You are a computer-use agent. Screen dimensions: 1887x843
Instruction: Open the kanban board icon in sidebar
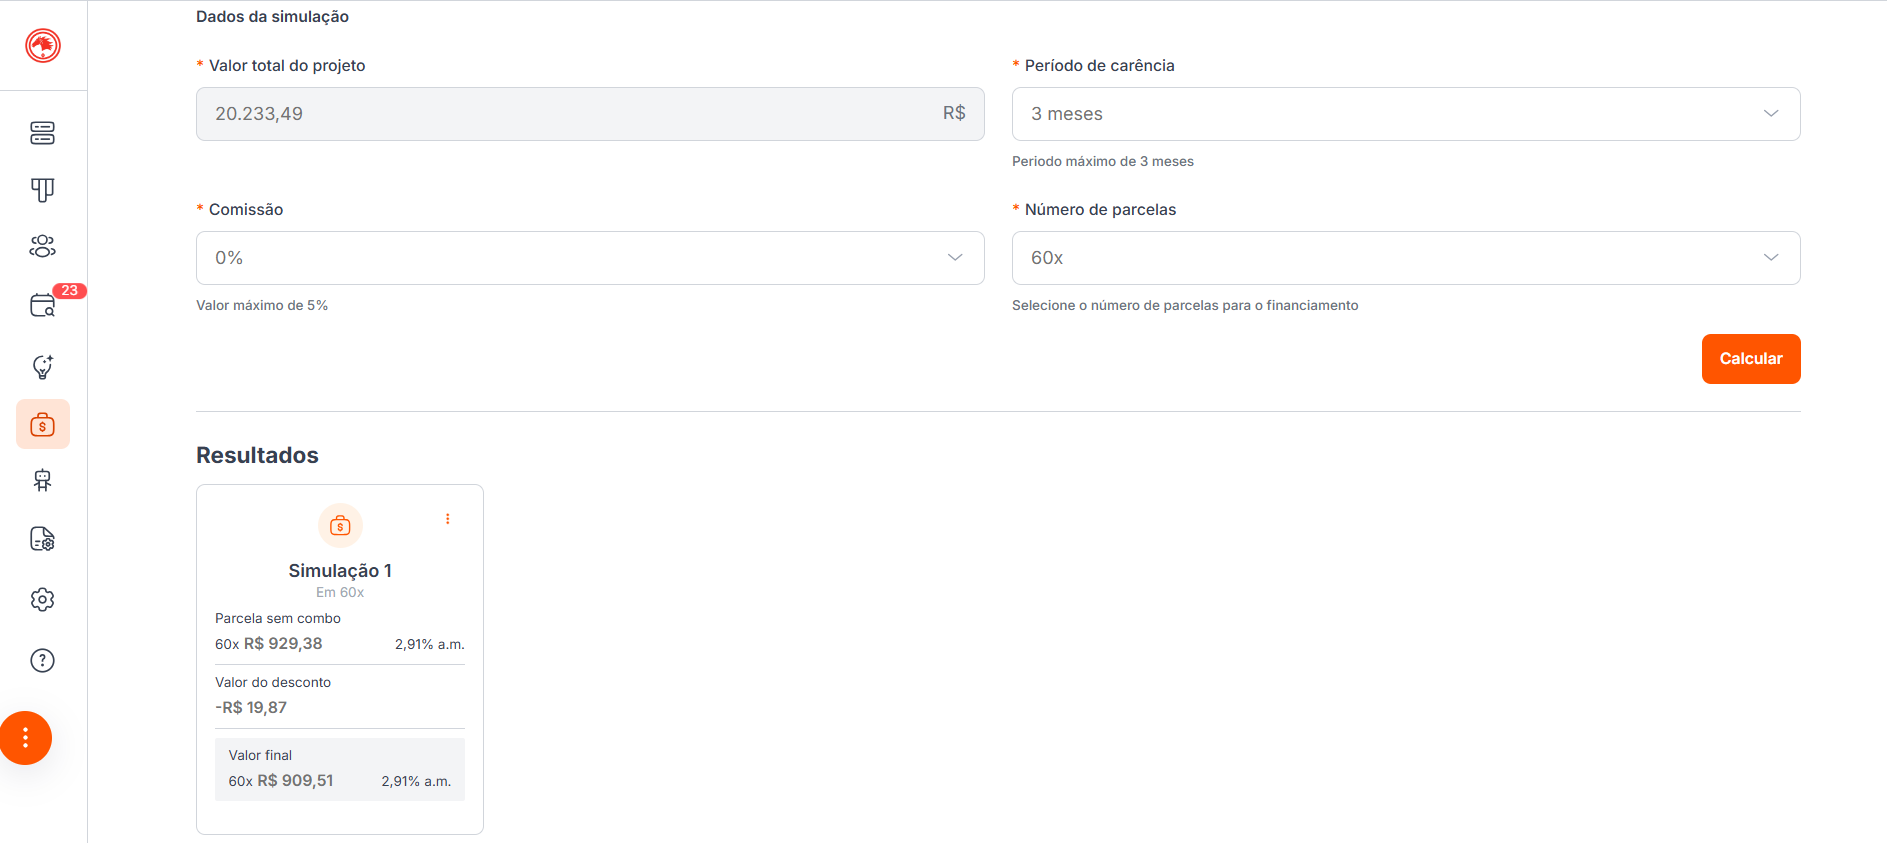[42, 190]
